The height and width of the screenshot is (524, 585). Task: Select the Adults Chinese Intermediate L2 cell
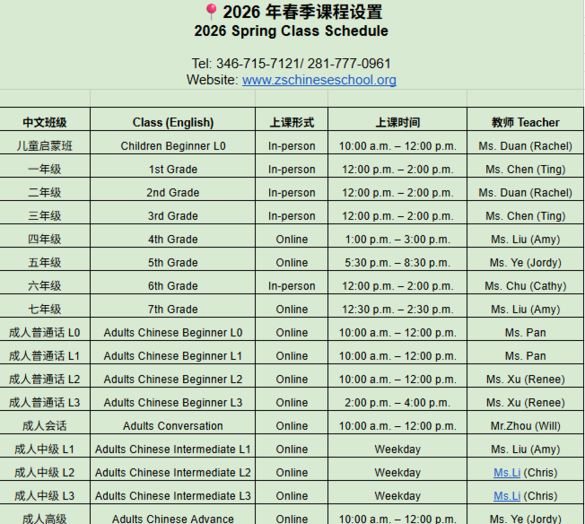(x=173, y=470)
